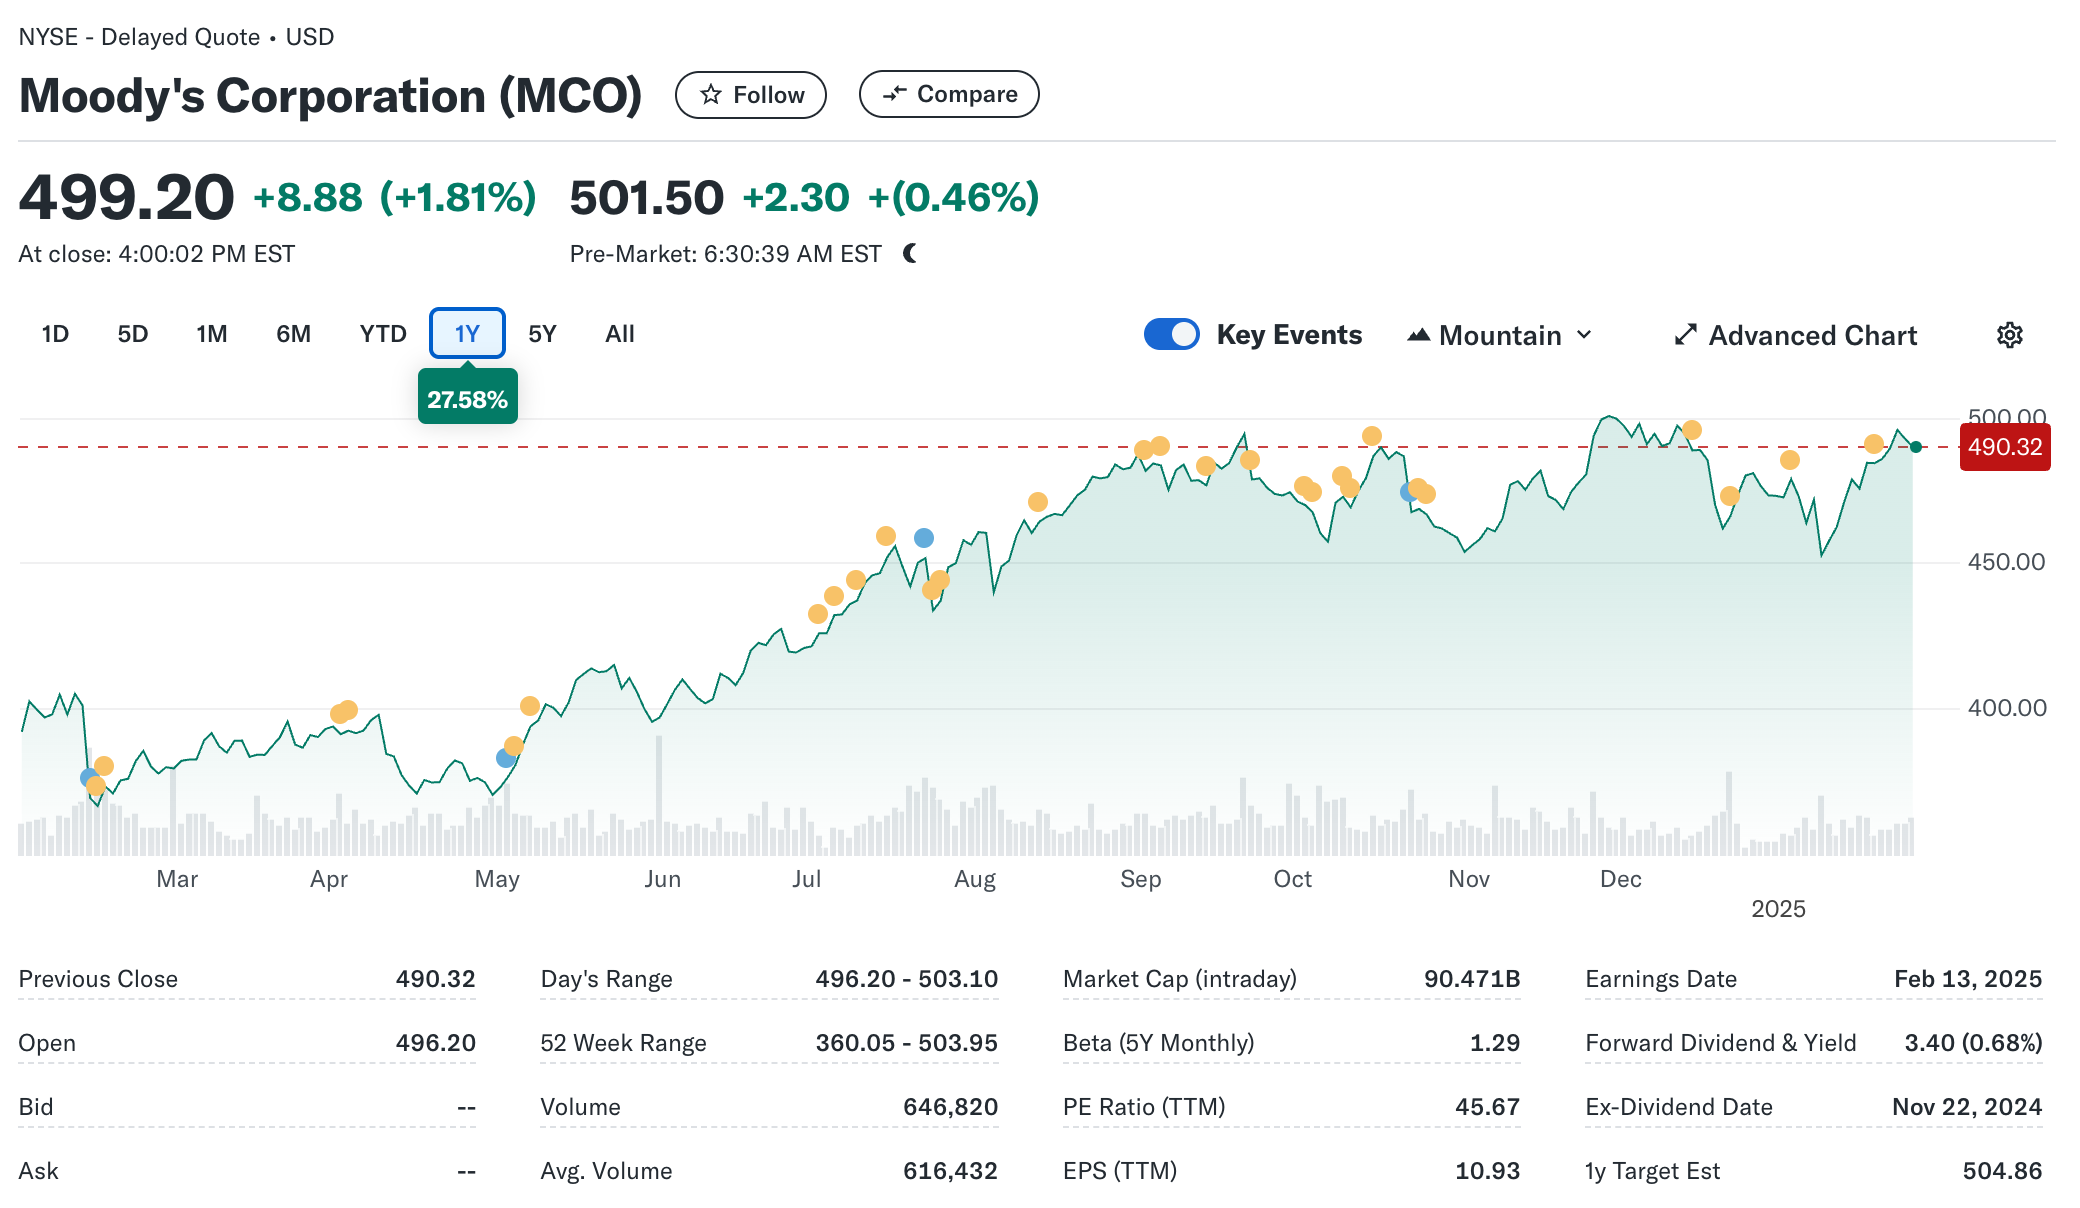The width and height of the screenshot is (2080, 1208).
Task: Click the compare arrows icon
Action: (x=894, y=94)
